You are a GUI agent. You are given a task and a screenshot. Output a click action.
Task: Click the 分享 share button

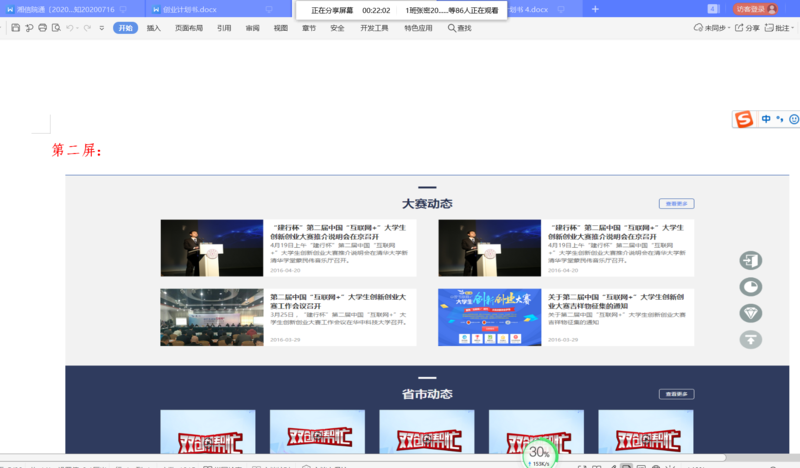[747, 28]
